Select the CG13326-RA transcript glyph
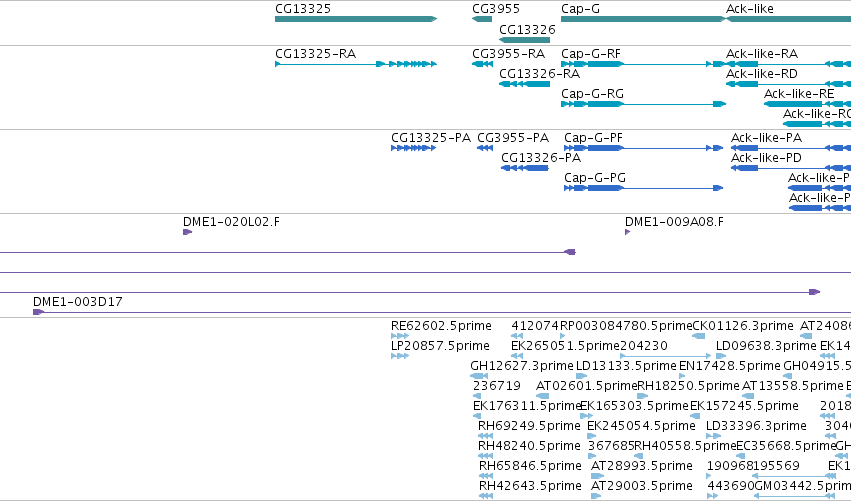Viewport: 851px width, 501px height. tap(524, 84)
